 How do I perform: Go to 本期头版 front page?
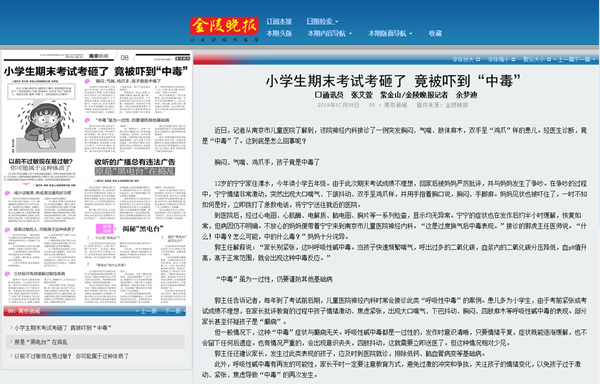279,33
